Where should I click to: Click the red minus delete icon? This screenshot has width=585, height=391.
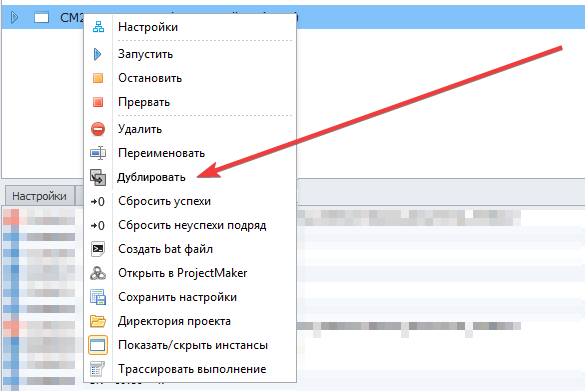tap(98, 129)
